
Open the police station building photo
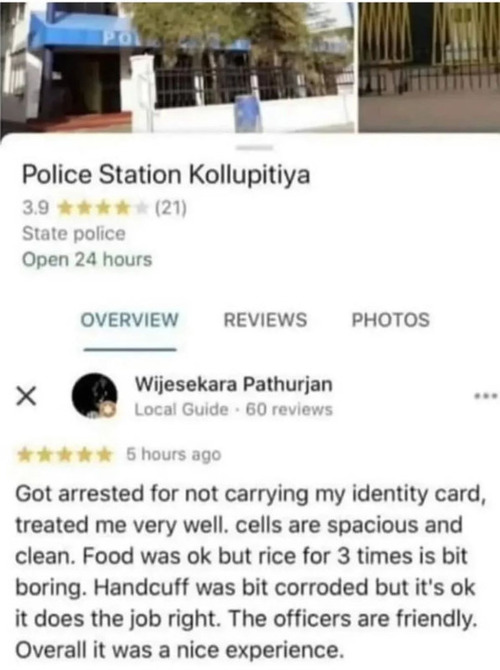177,66
